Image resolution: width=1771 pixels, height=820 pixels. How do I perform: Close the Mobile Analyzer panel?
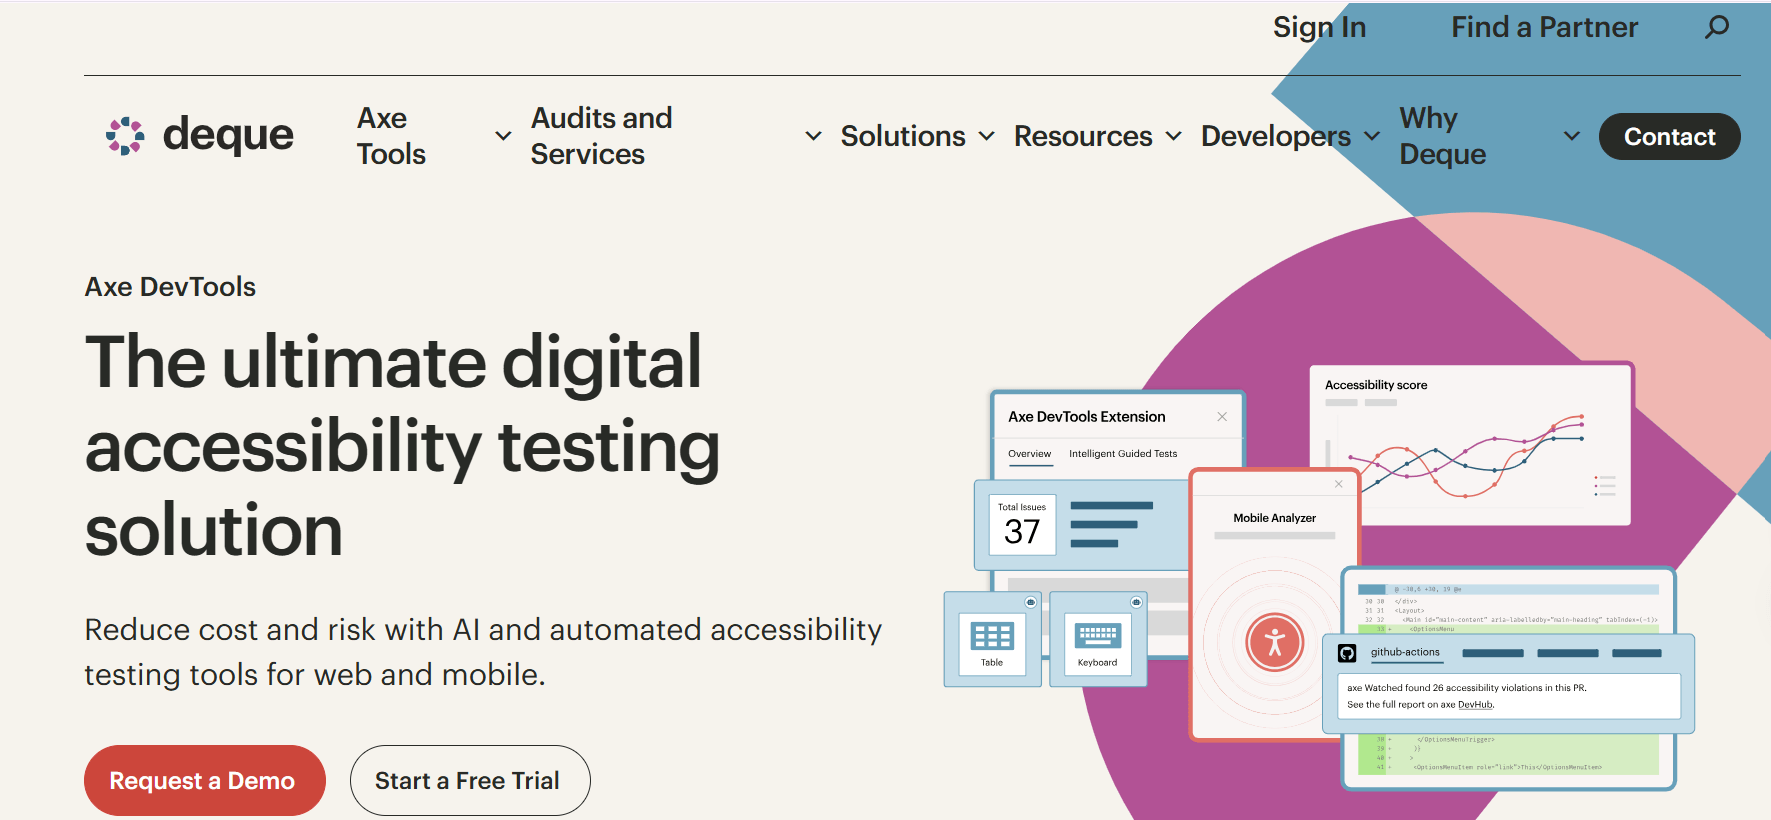pos(1339,484)
